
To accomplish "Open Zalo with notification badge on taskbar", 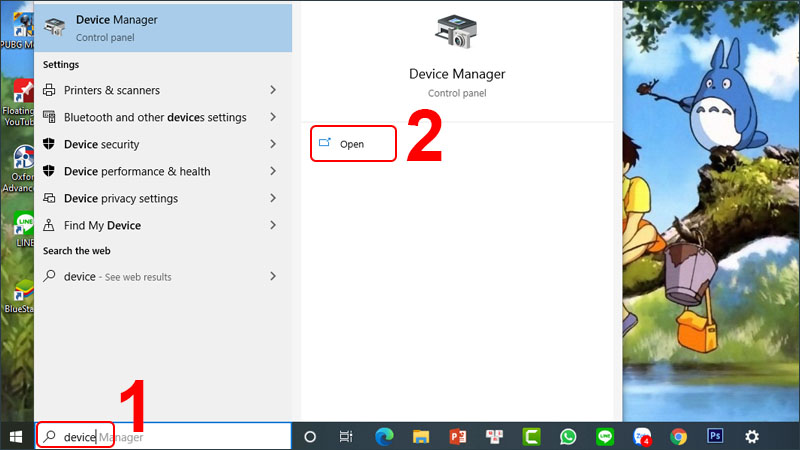I will tap(642, 437).
